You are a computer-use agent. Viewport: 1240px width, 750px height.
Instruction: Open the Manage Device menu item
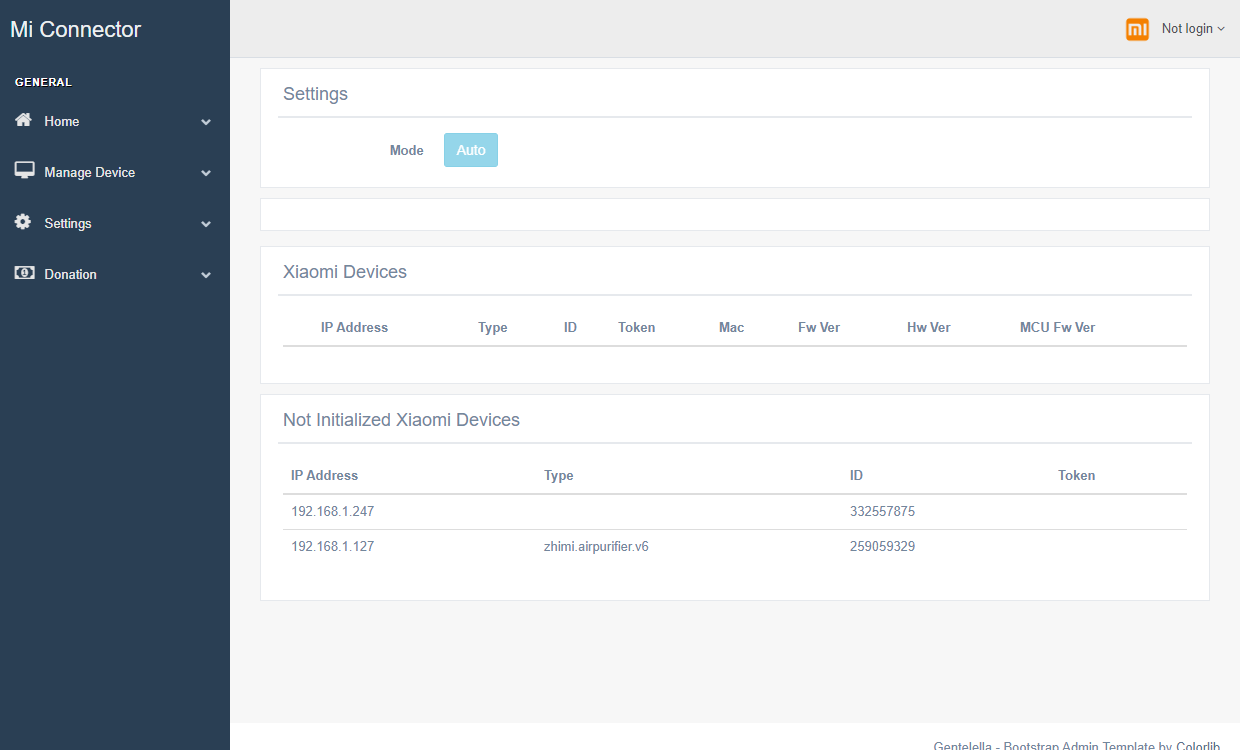(x=115, y=172)
